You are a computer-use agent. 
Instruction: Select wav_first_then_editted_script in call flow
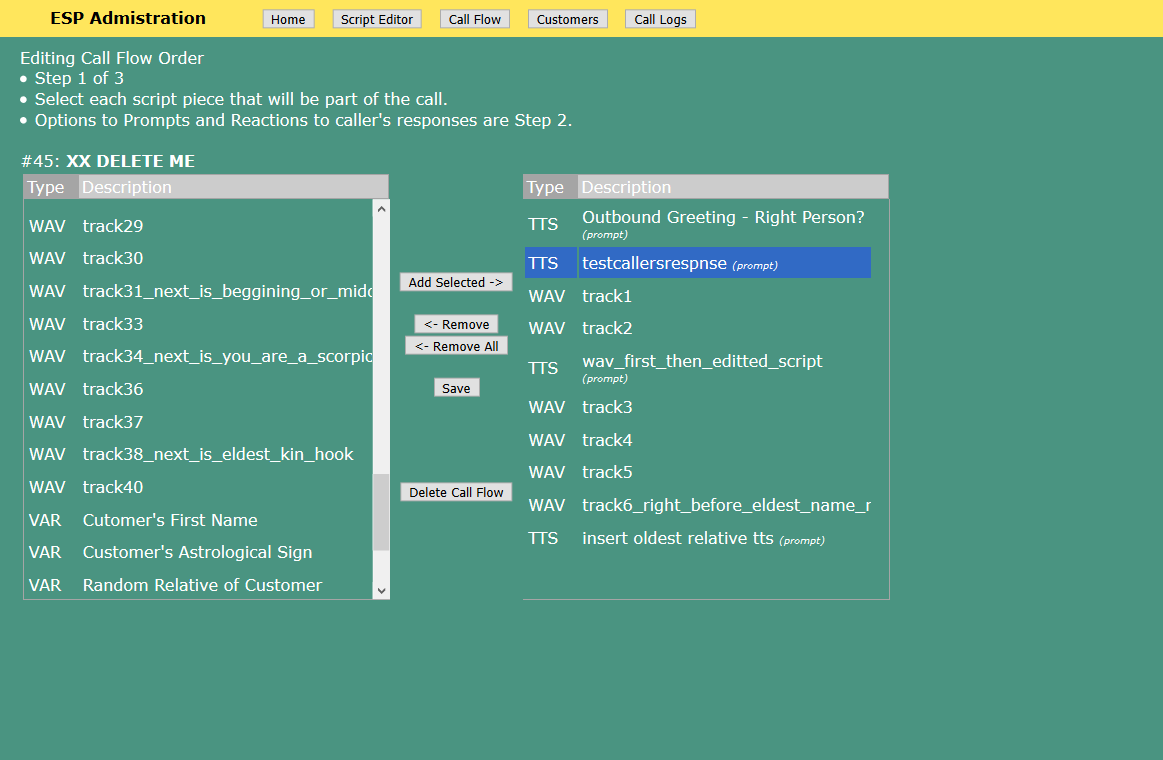click(702, 361)
